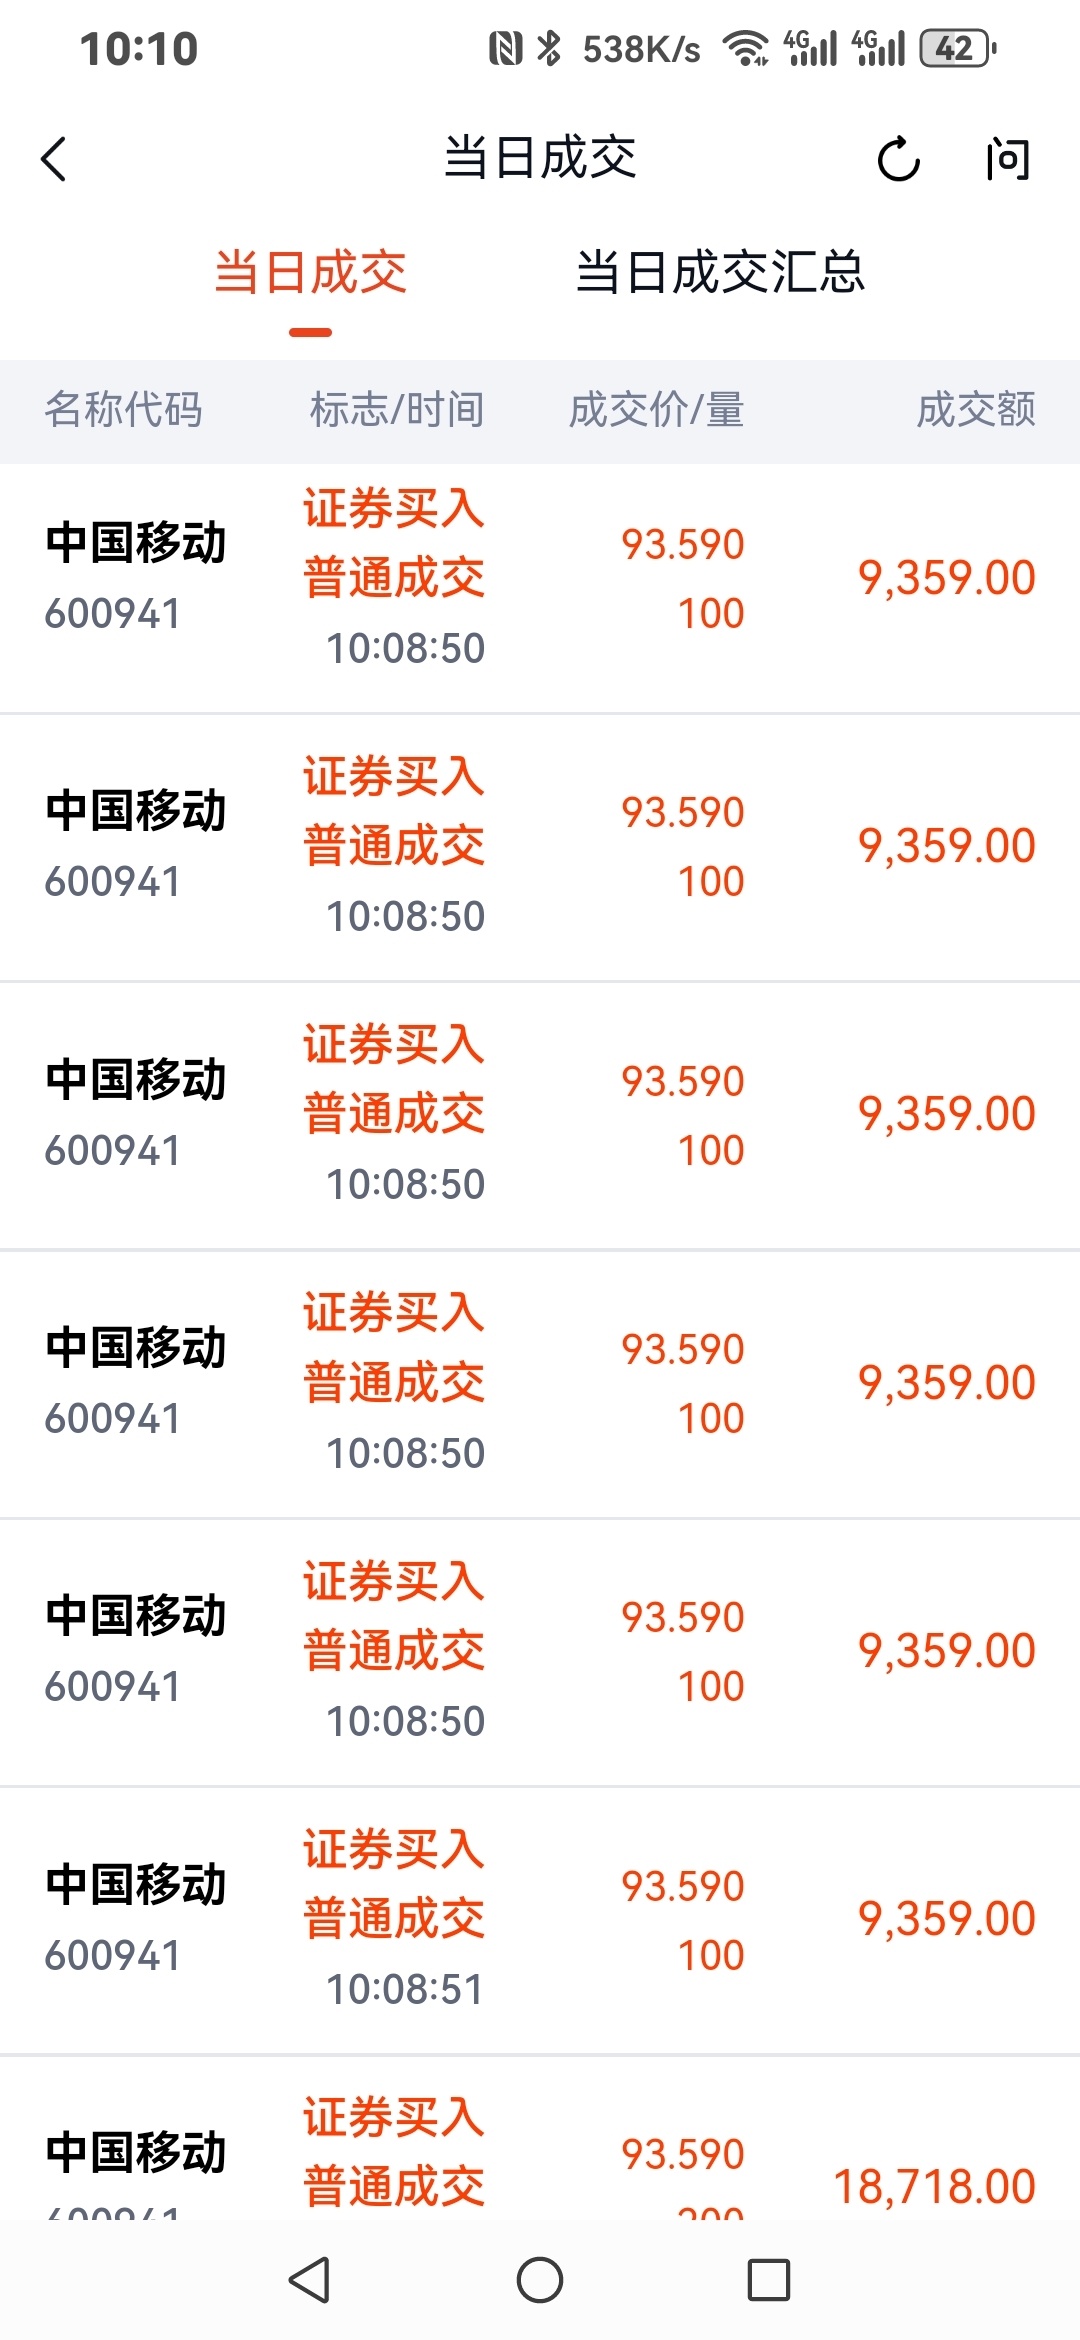Tap the 成交额 column header

[x=976, y=410]
